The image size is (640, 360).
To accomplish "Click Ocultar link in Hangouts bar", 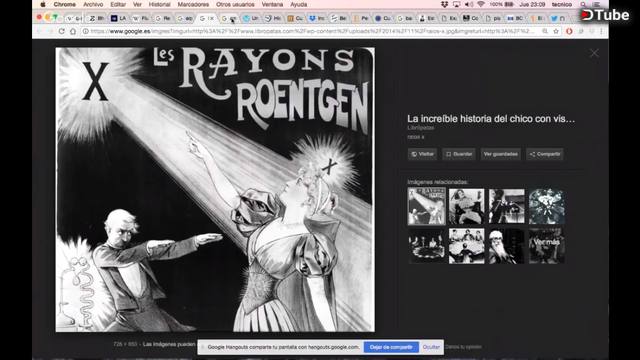I will click(x=431, y=347).
